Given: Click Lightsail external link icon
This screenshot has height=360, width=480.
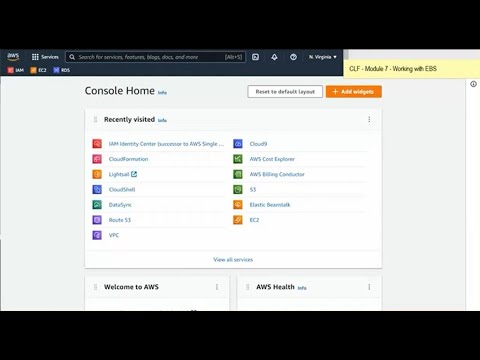Looking at the screenshot, I should pyautogui.click(x=134, y=174).
